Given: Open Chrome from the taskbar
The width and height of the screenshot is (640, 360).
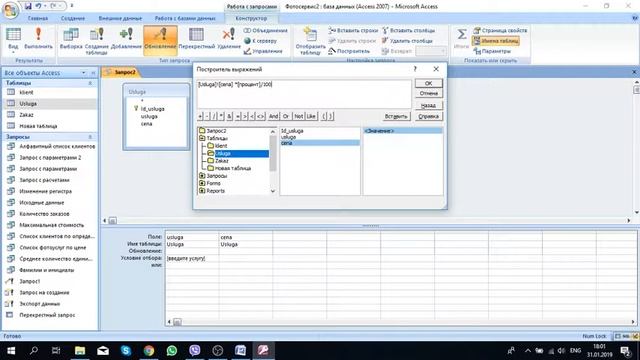Looking at the screenshot, I should (x=149, y=350).
